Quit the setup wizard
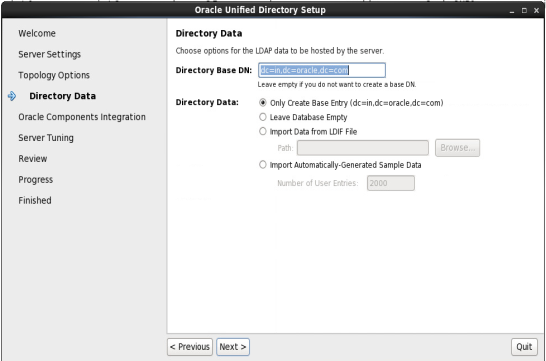The width and height of the screenshot is (546, 361). (x=524, y=347)
